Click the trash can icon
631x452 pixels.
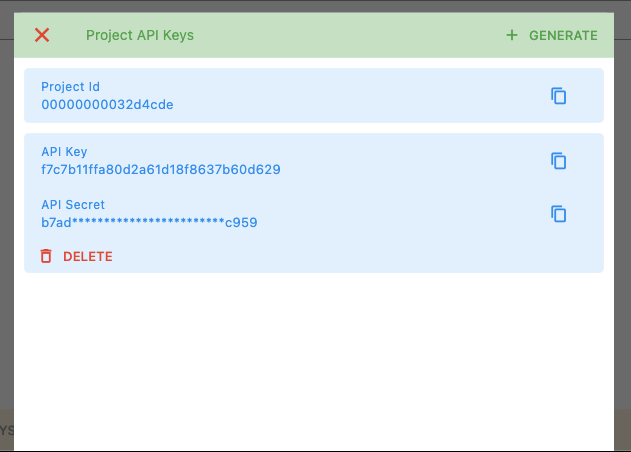[x=46, y=256]
